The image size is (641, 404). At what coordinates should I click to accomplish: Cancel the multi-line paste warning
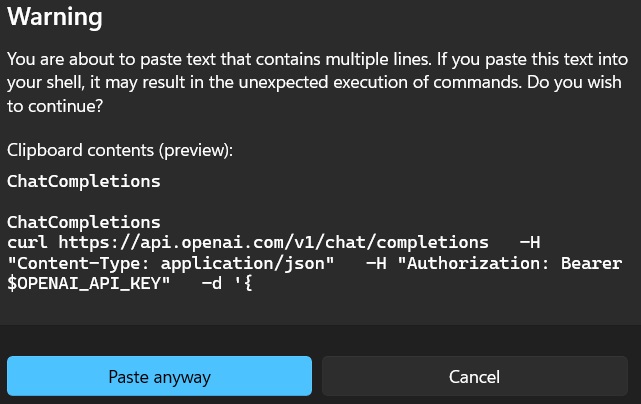(x=474, y=377)
